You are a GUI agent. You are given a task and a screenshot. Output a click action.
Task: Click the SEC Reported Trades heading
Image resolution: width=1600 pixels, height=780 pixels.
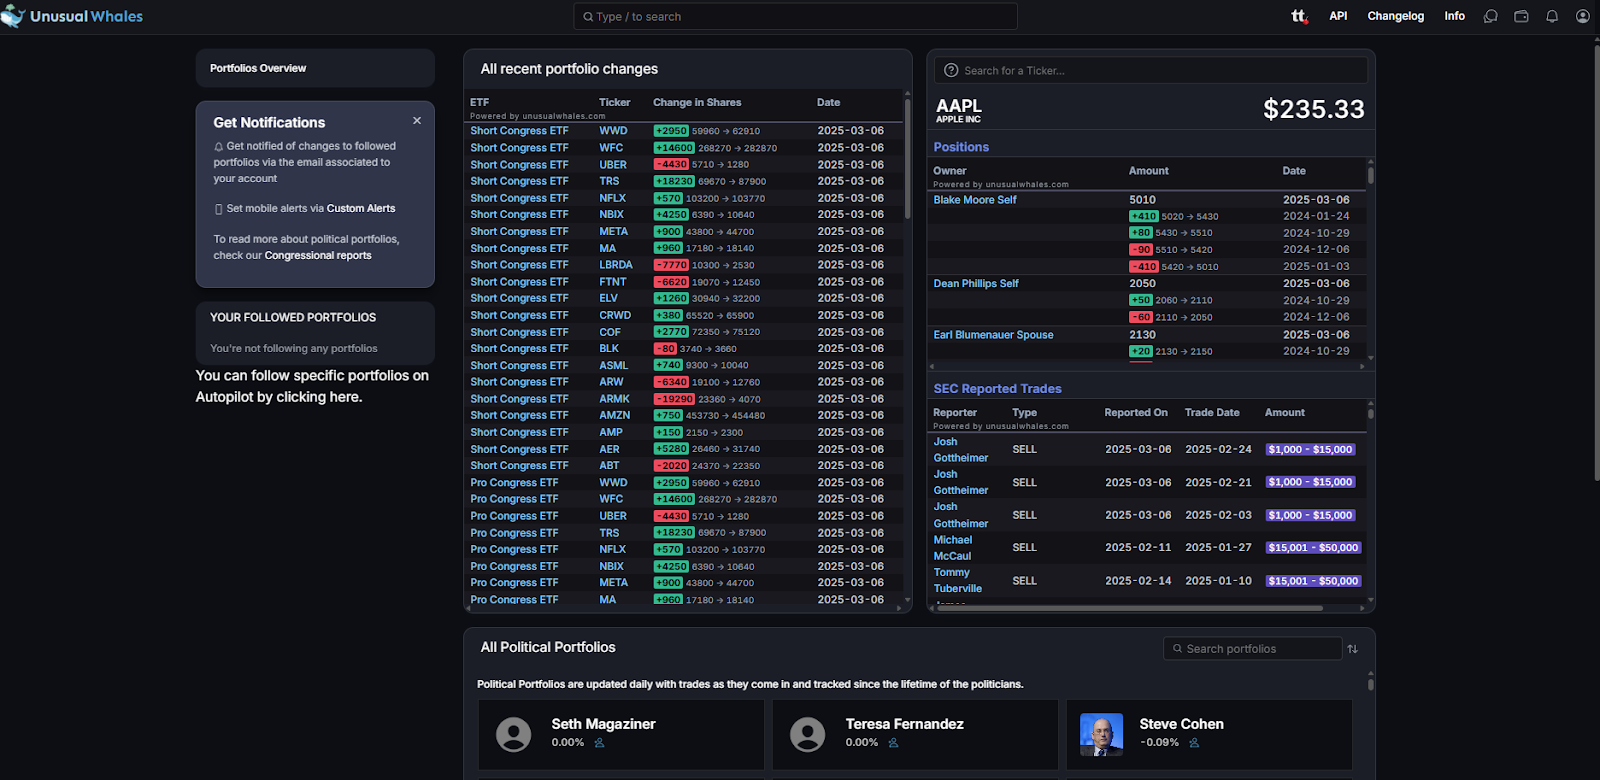click(x=997, y=389)
